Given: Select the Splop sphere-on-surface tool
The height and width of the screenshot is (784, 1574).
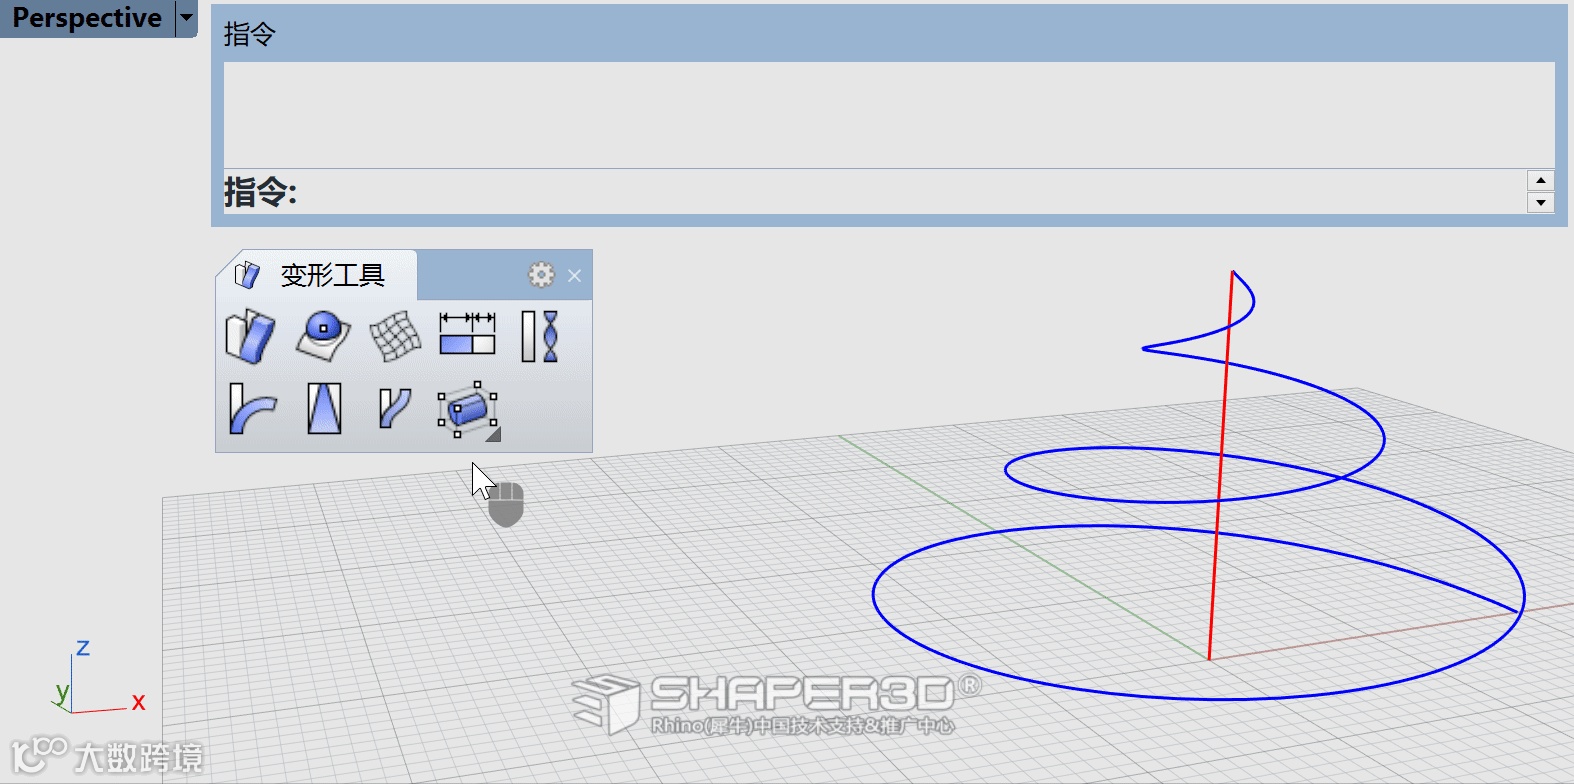Looking at the screenshot, I should coord(323,335).
